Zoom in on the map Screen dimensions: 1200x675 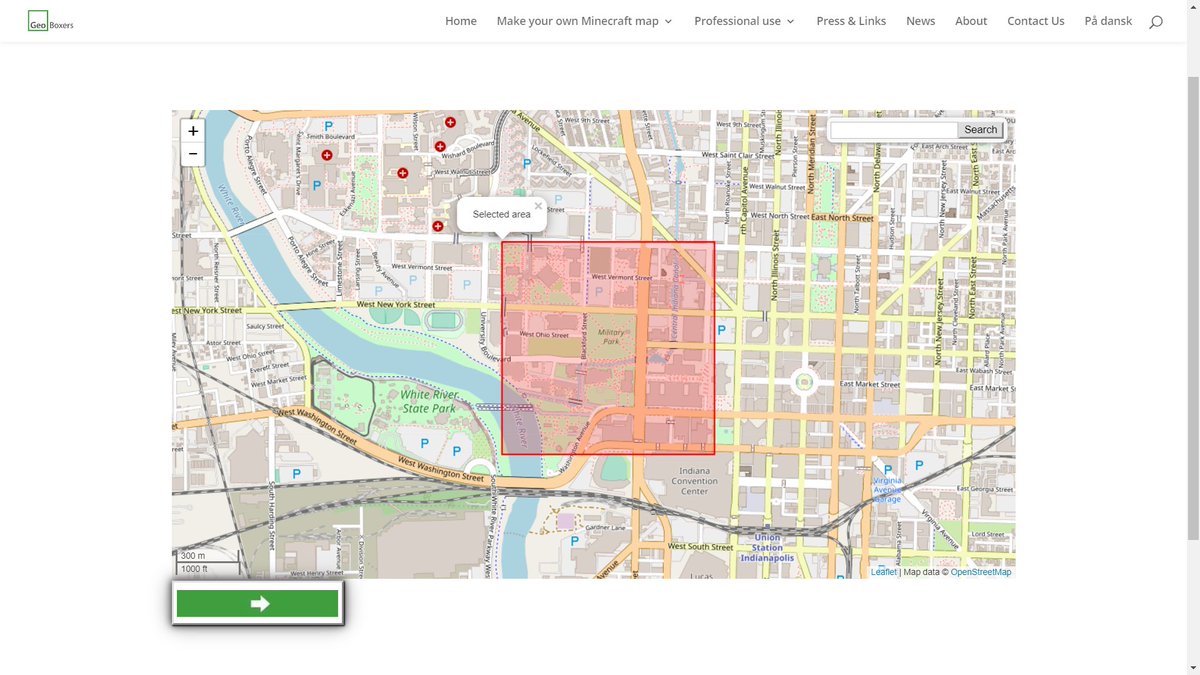click(193, 131)
